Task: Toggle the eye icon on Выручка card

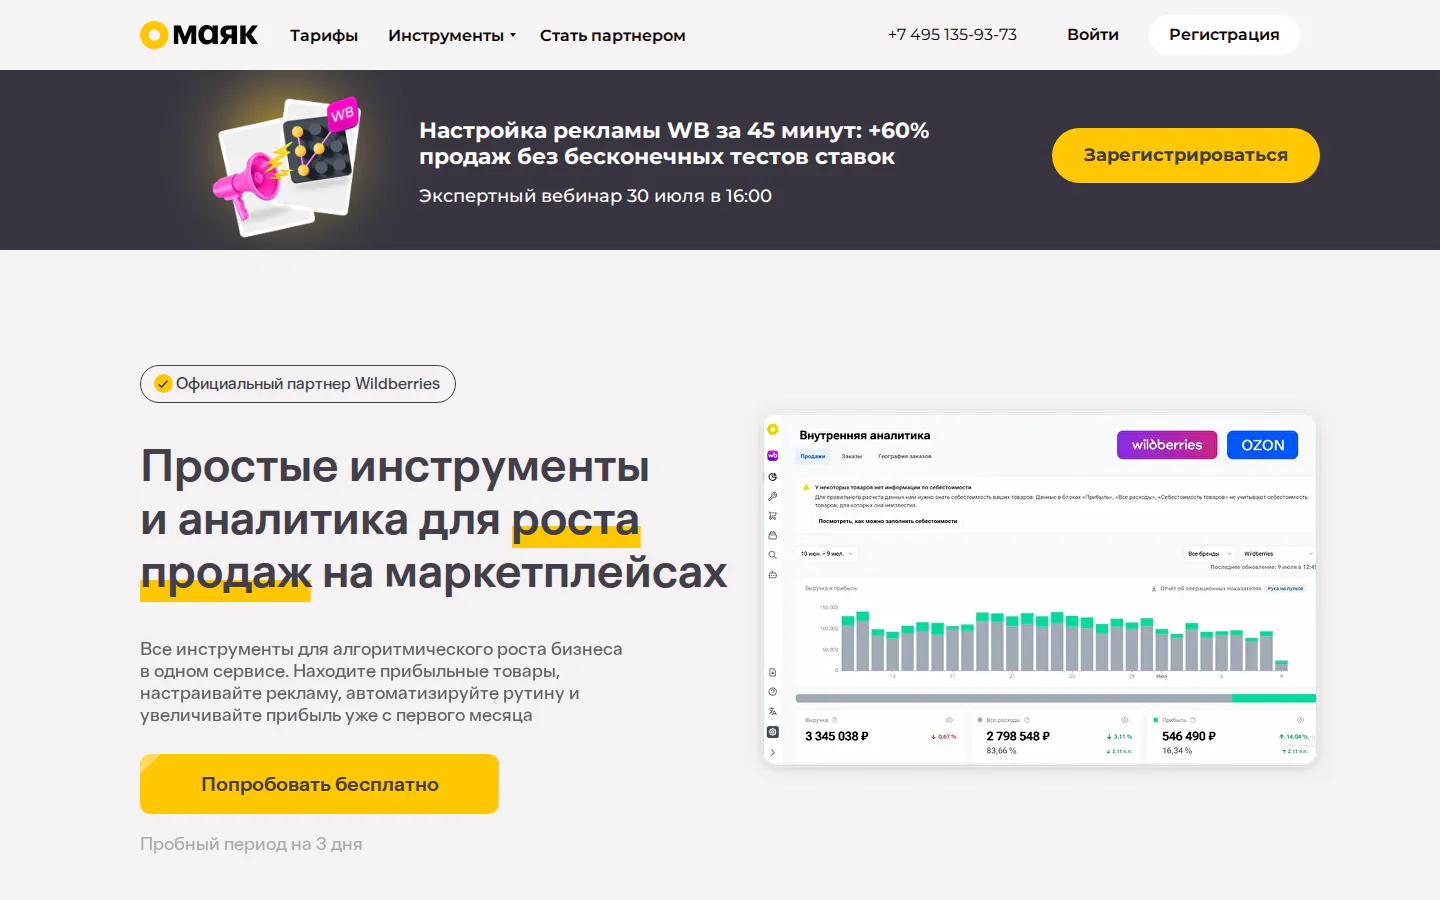Action: click(949, 720)
